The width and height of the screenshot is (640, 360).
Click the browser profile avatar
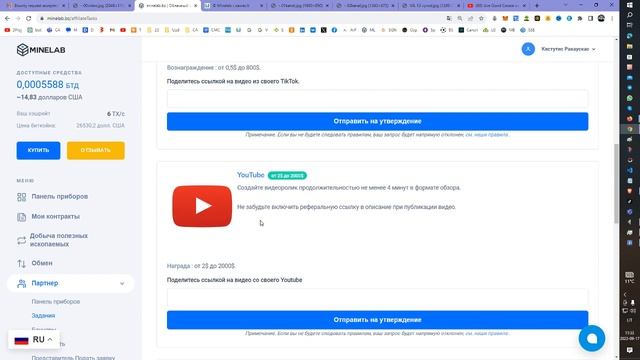coord(601,18)
